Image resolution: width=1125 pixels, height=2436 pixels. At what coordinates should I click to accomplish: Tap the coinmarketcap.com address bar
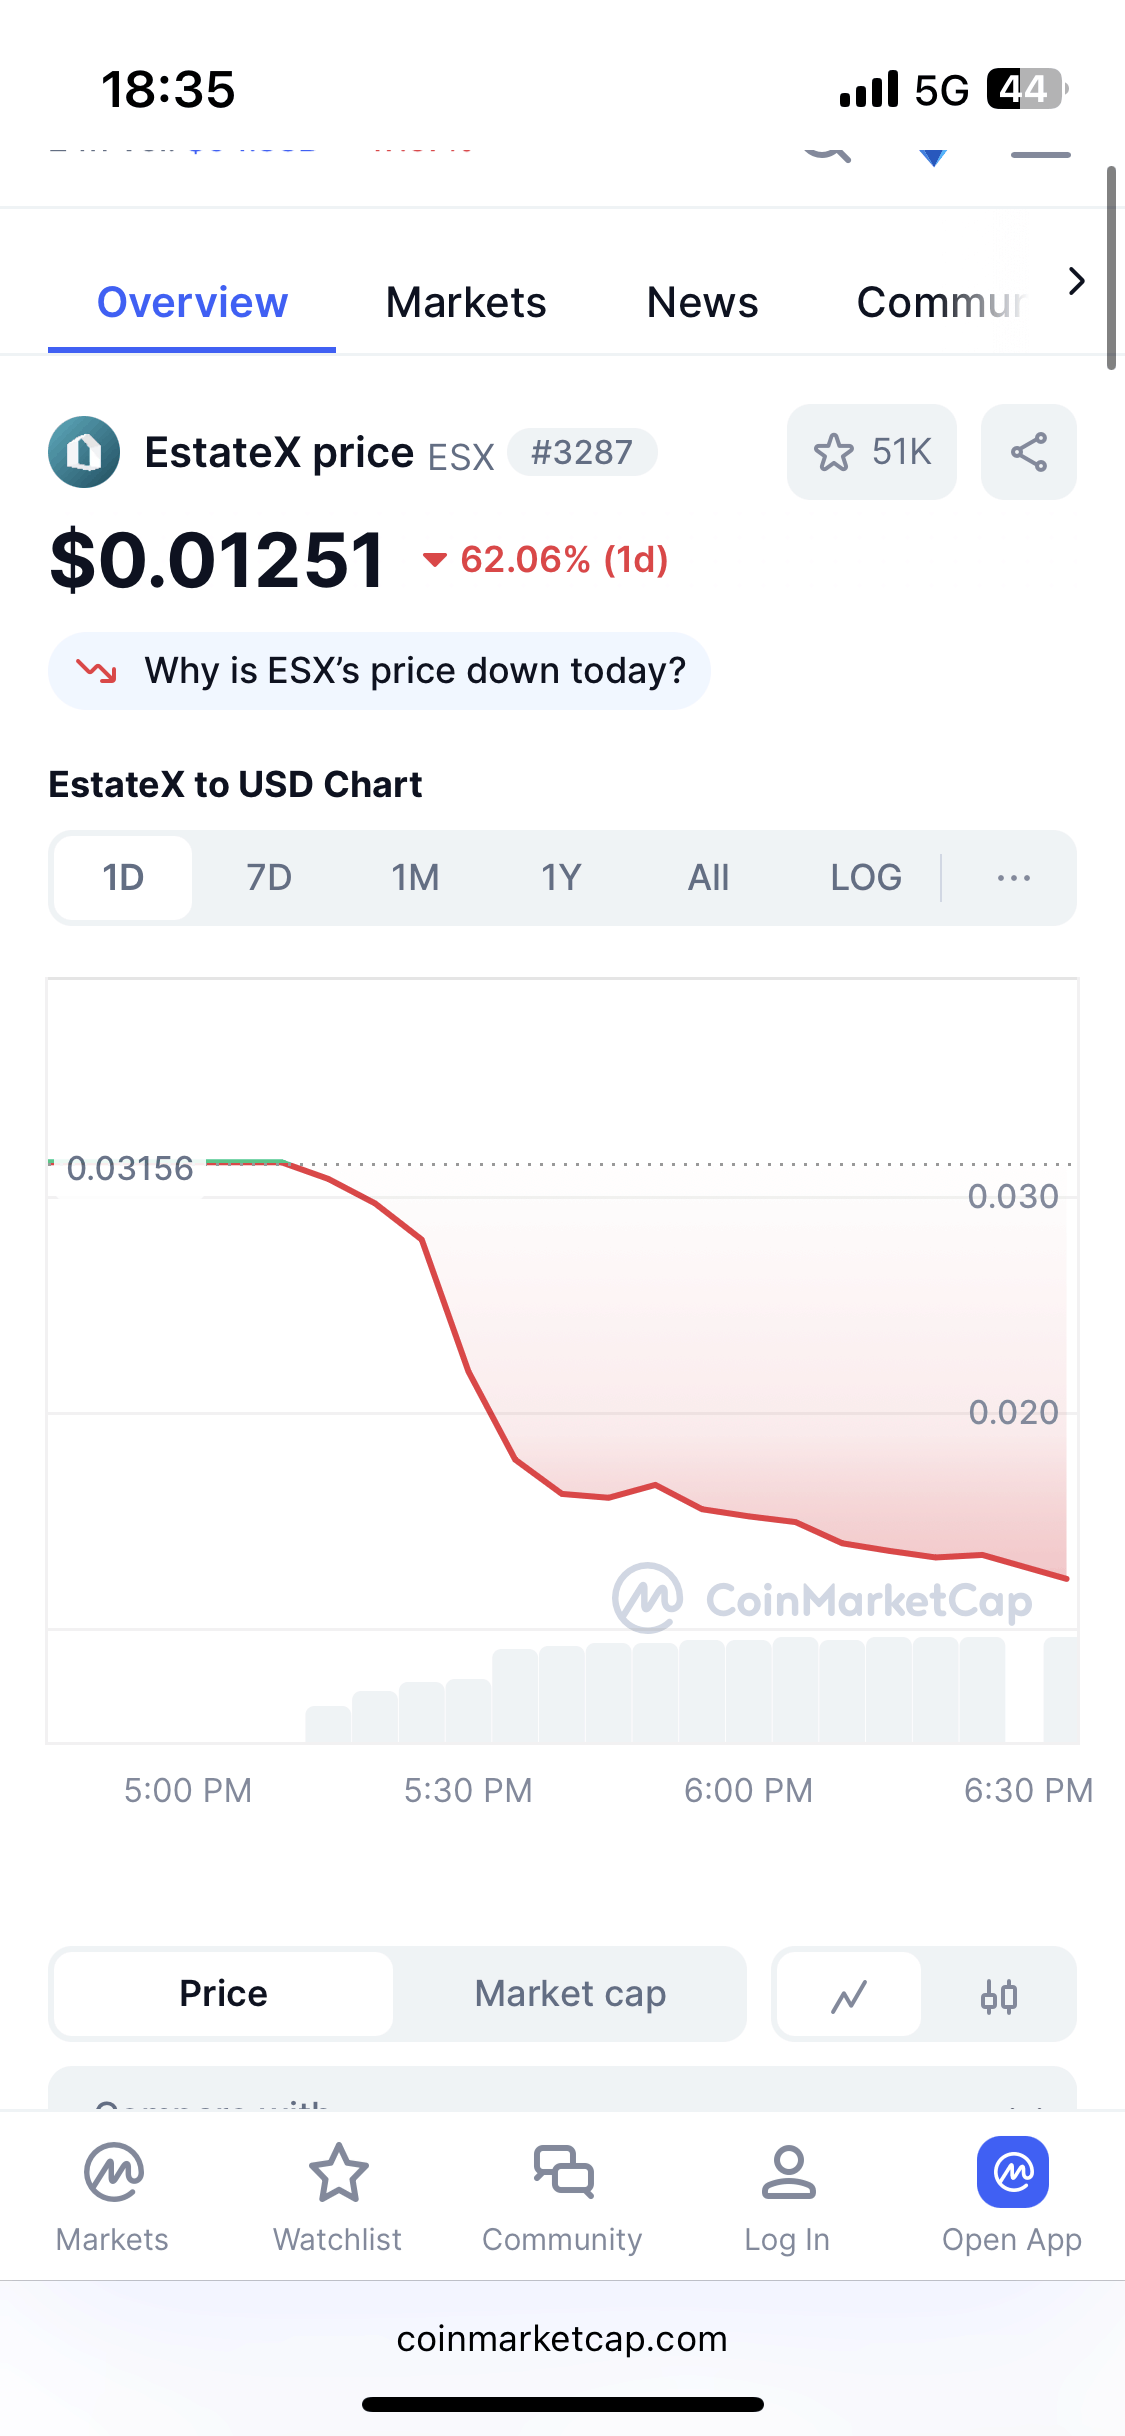[x=562, y=2339]
